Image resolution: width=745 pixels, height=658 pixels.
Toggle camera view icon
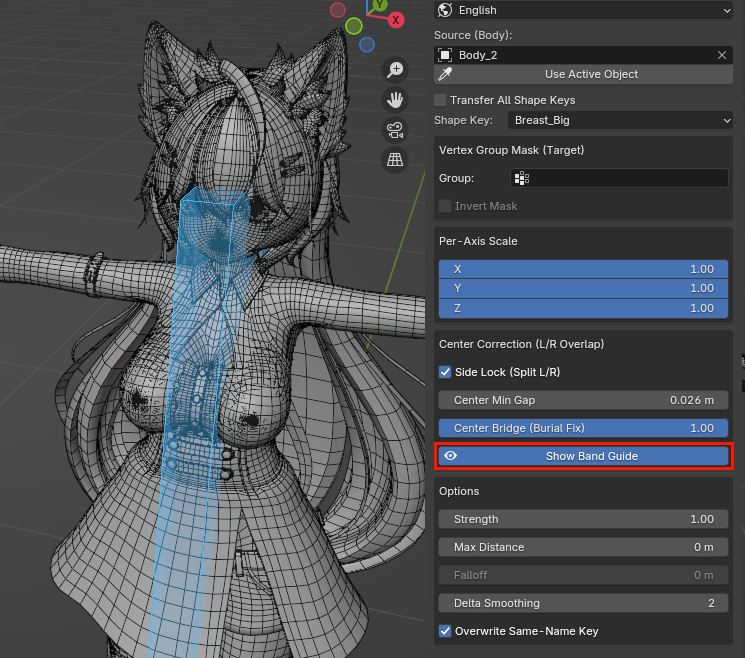tap(395, 130)
